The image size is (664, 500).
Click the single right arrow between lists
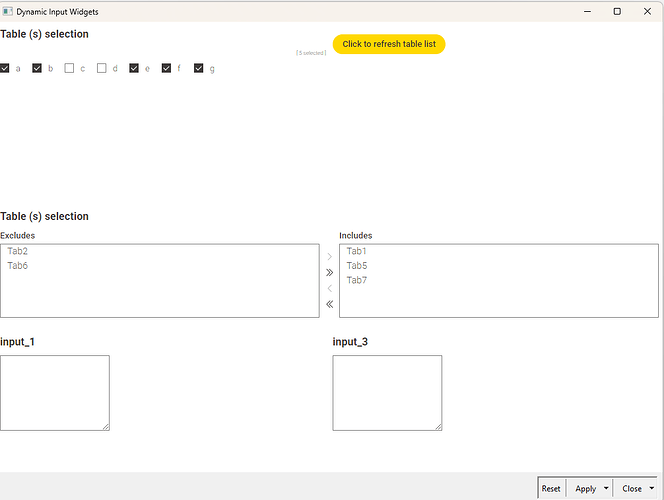329,257
